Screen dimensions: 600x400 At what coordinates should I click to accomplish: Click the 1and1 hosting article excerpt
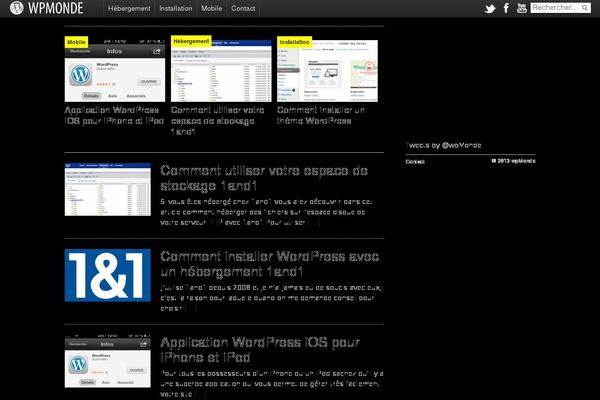pyautogui.click(x=271, y=298)
